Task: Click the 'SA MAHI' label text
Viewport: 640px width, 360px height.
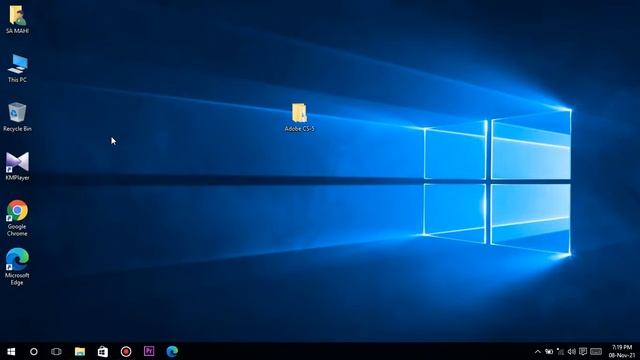Action: [x=17, y=31]
